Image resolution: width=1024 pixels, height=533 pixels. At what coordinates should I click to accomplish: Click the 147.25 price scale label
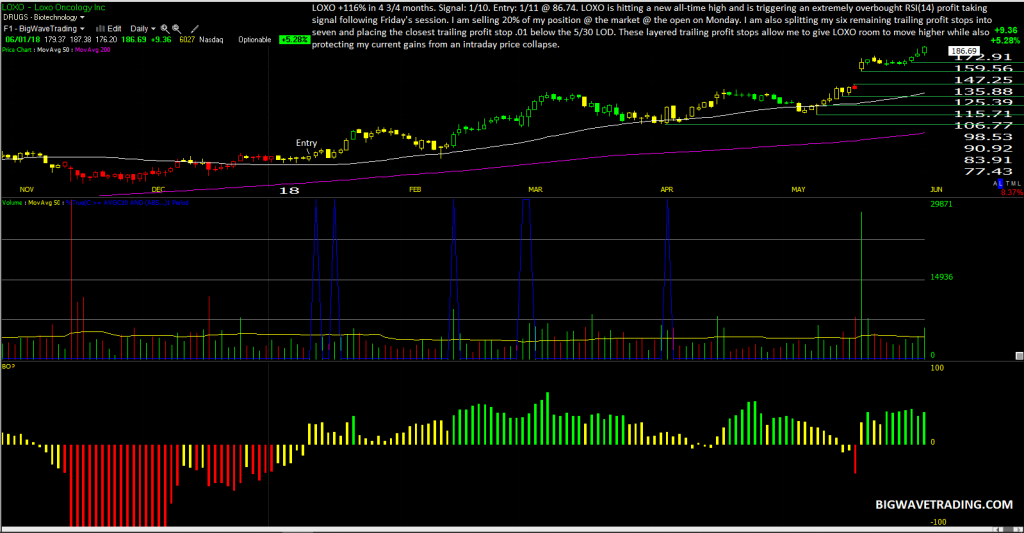(x=984, y=80)
